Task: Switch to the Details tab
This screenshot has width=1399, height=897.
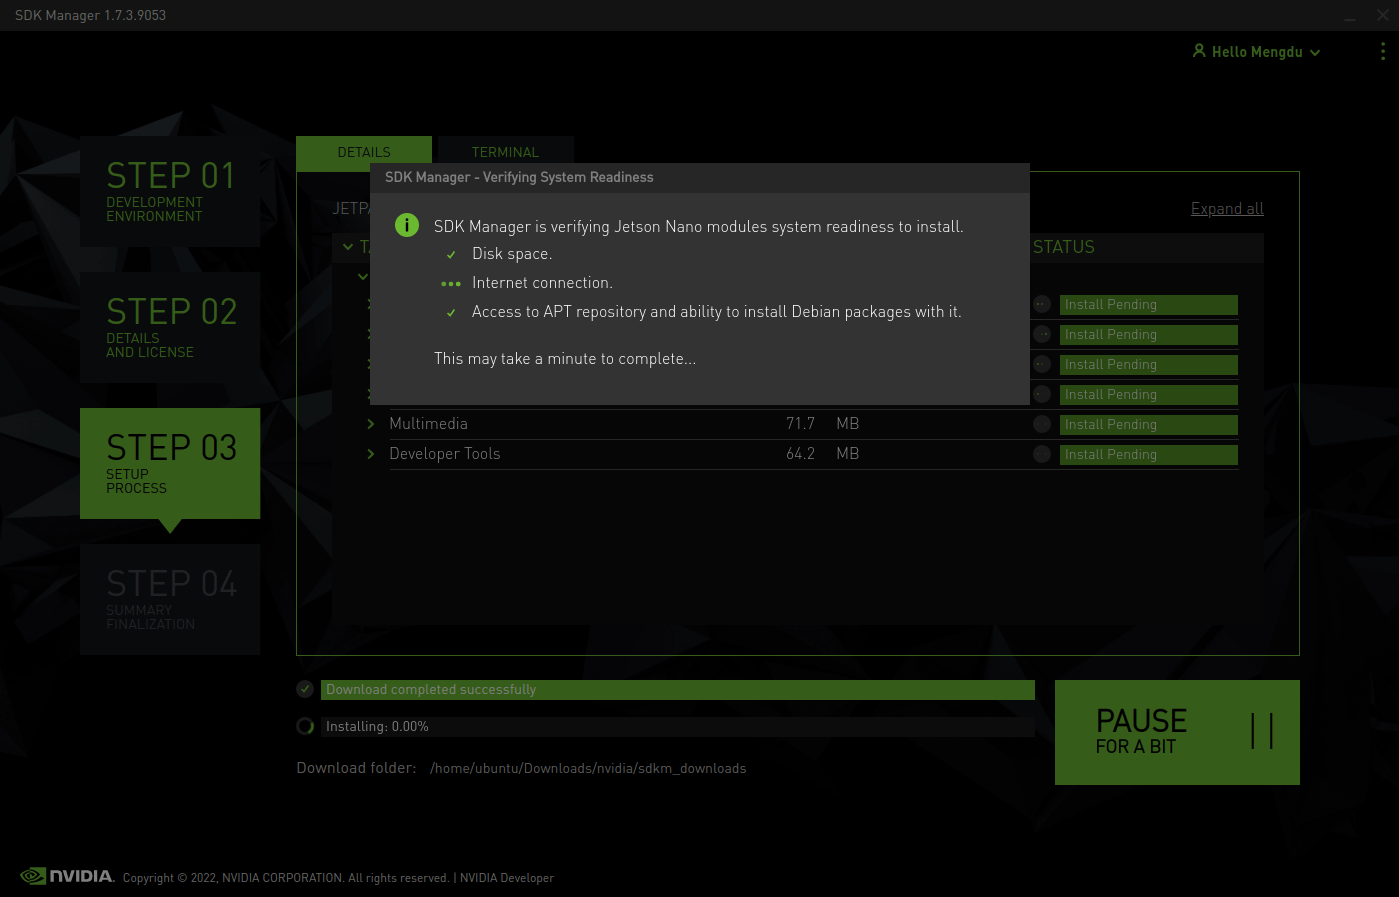Action: (364, 152)
